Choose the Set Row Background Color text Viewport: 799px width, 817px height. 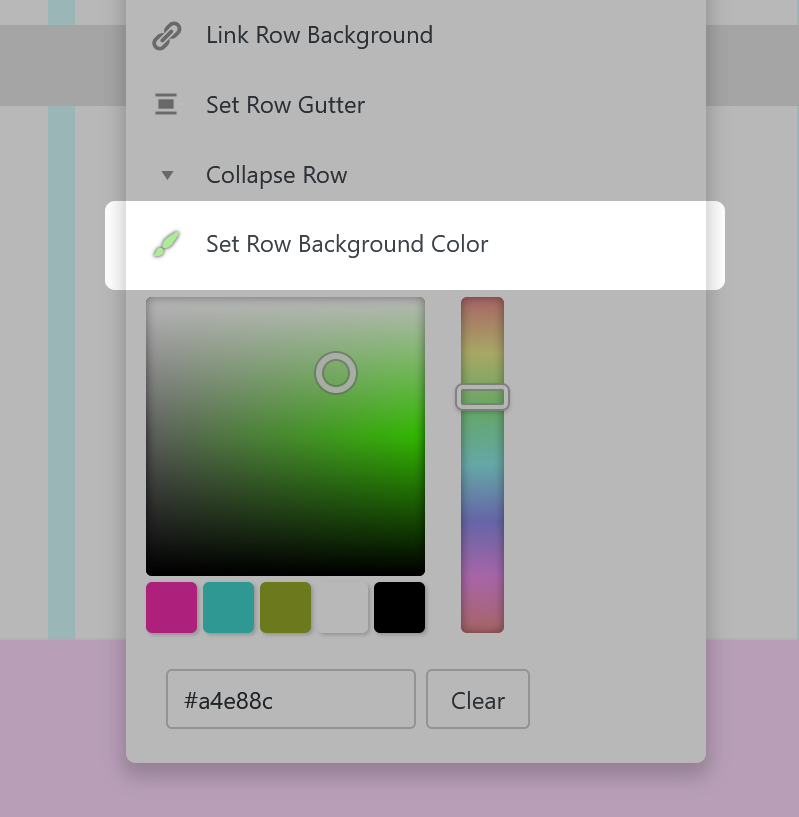347,244
